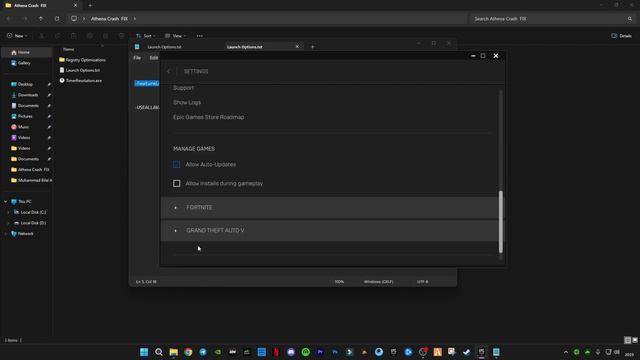Open Netflix from the taskbar
Image resolution: width=640 pixels, height=360 pixels.
click(276, 352)
